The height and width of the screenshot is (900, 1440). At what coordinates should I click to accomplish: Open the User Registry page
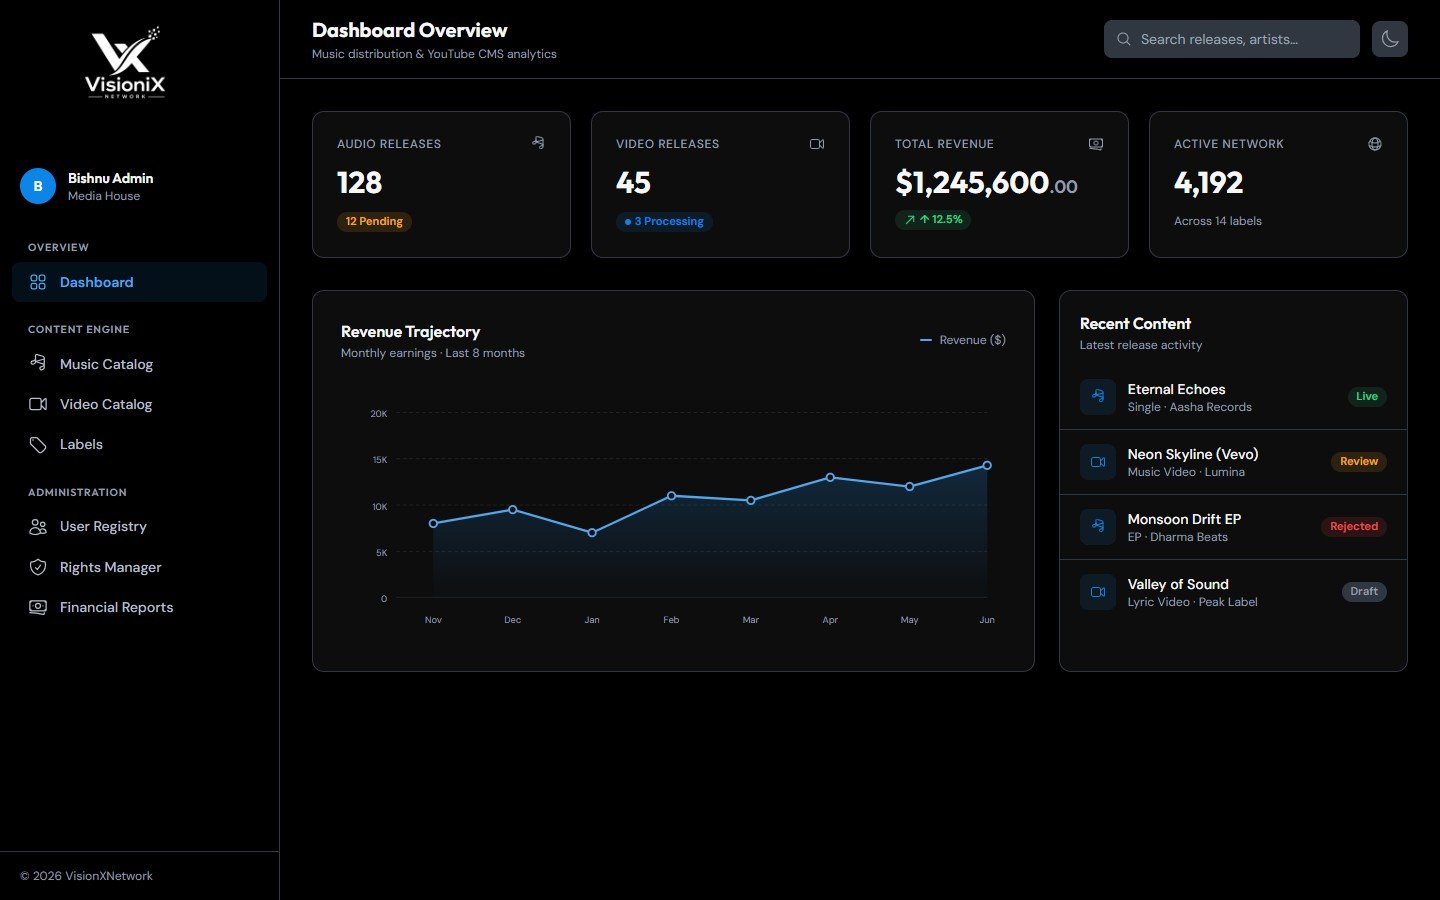(140, 526)
